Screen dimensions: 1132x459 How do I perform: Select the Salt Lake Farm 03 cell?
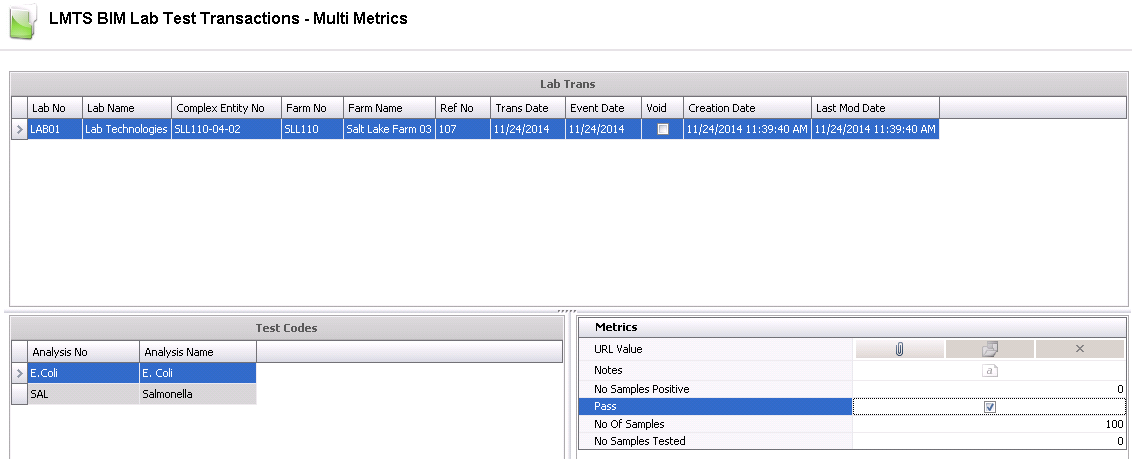tap(389, 129)
